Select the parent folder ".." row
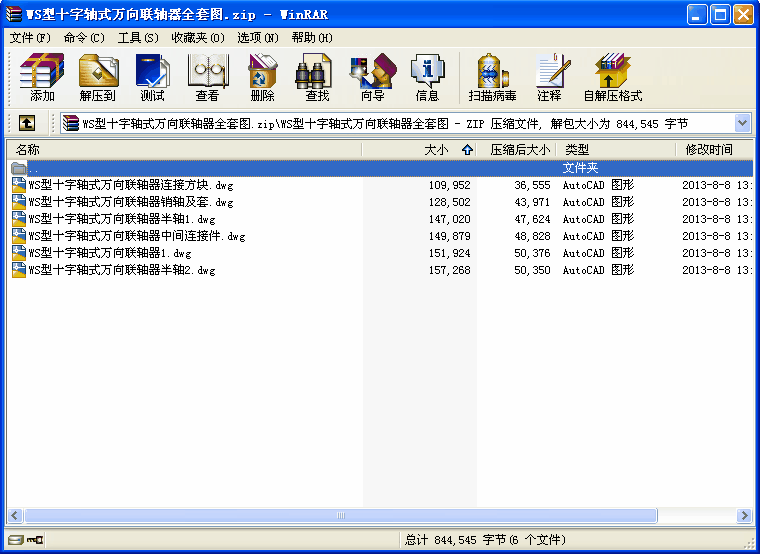The image size is (760, 554). click(34, 168)
